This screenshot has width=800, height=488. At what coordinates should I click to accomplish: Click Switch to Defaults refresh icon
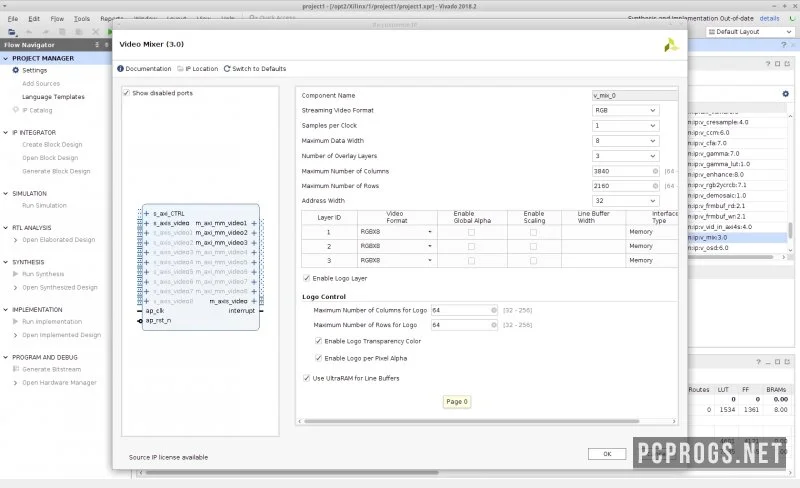pyautogui.click(x=227, y=68)
